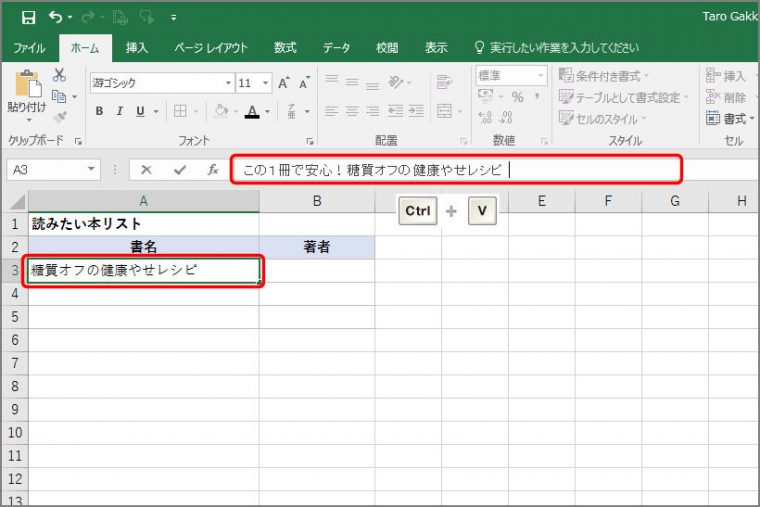Toggle Underline formatting

140,111
